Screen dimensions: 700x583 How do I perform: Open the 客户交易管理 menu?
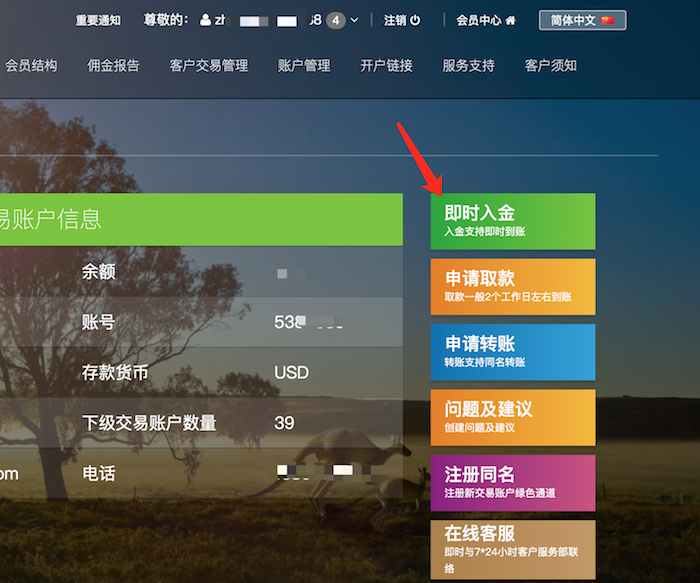click(x=208, y=66)
